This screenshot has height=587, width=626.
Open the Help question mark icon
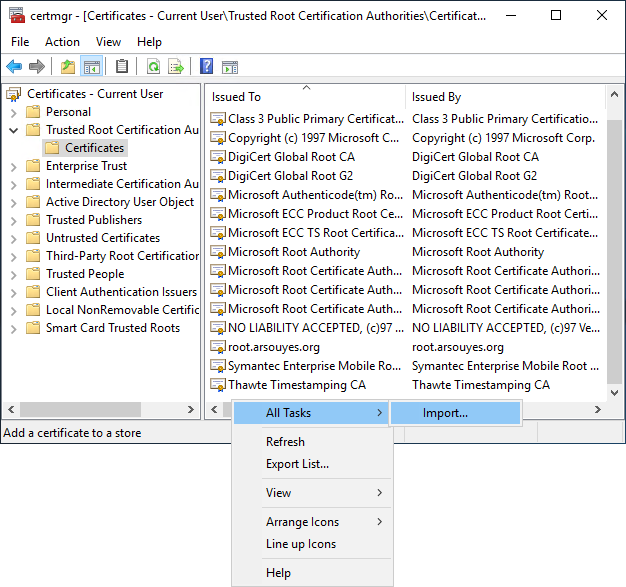pyautogui.click(x=206, y=66)
